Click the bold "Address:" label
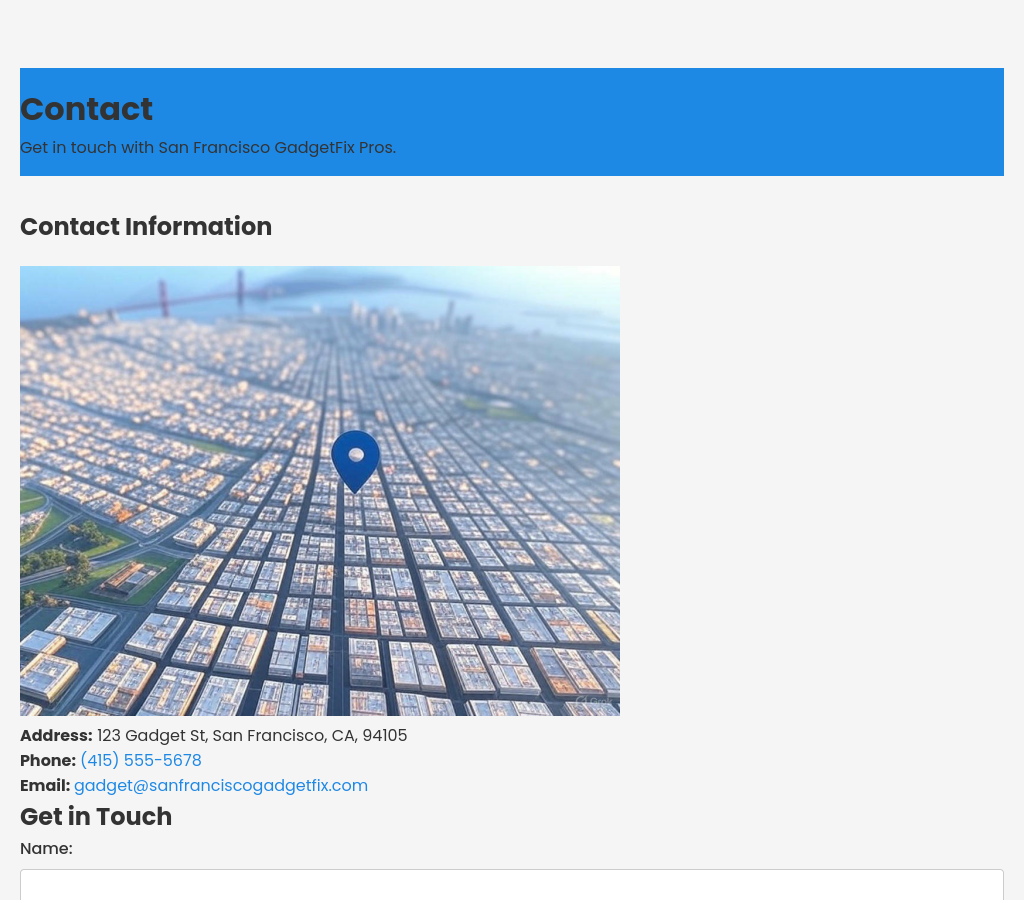The height and width of the screenshot is (900, 1024). [56, 736]
